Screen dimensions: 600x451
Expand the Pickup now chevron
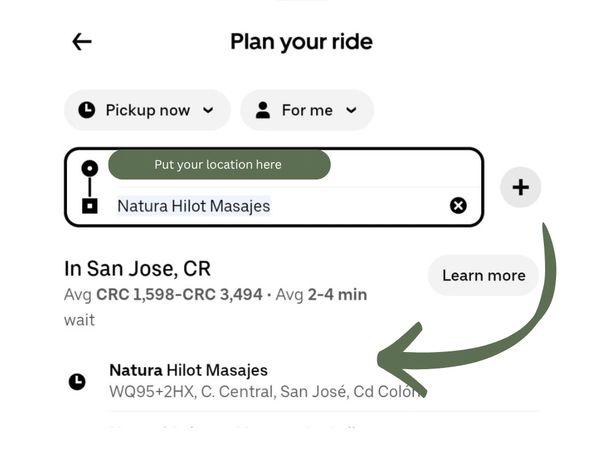208,110
